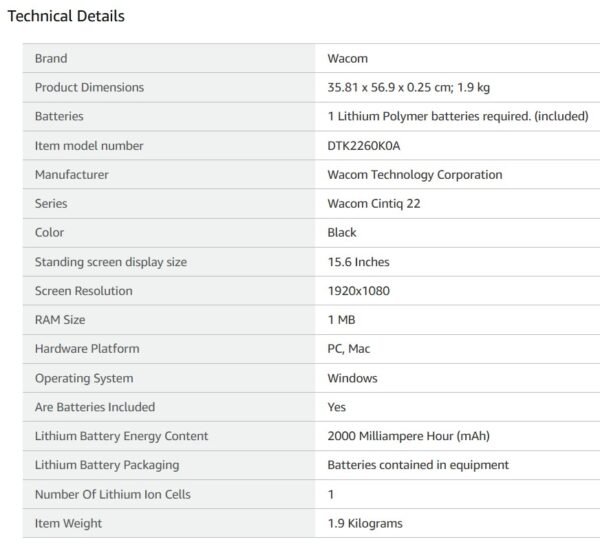Select the DTK2260K0A model value
The height and width of the screenshot is (555, 600).
[364, 145]
